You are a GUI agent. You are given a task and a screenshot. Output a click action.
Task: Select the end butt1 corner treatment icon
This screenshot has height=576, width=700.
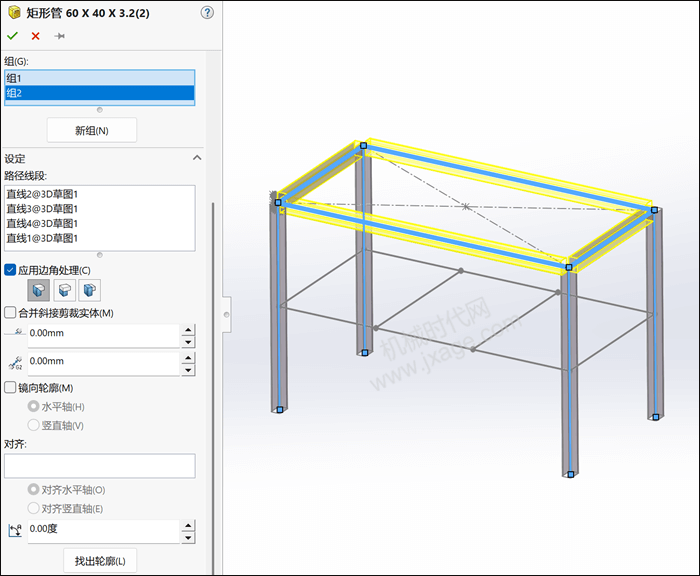click(x=64, y=290)
